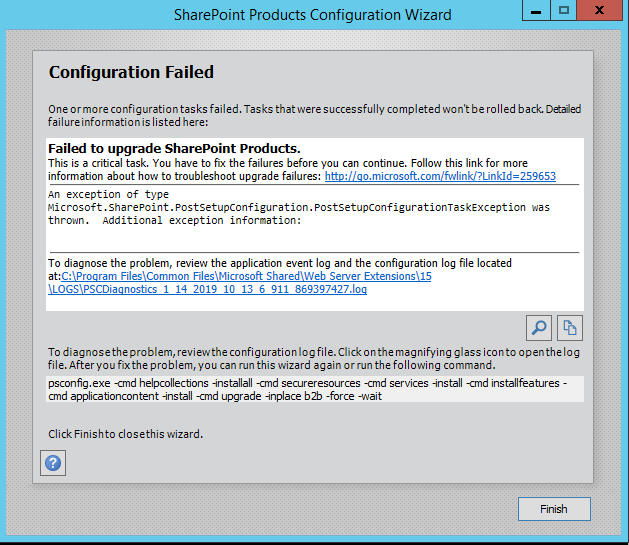
Task: Maximize the Configuration Wizard window
Action: [x=563, y=10]
